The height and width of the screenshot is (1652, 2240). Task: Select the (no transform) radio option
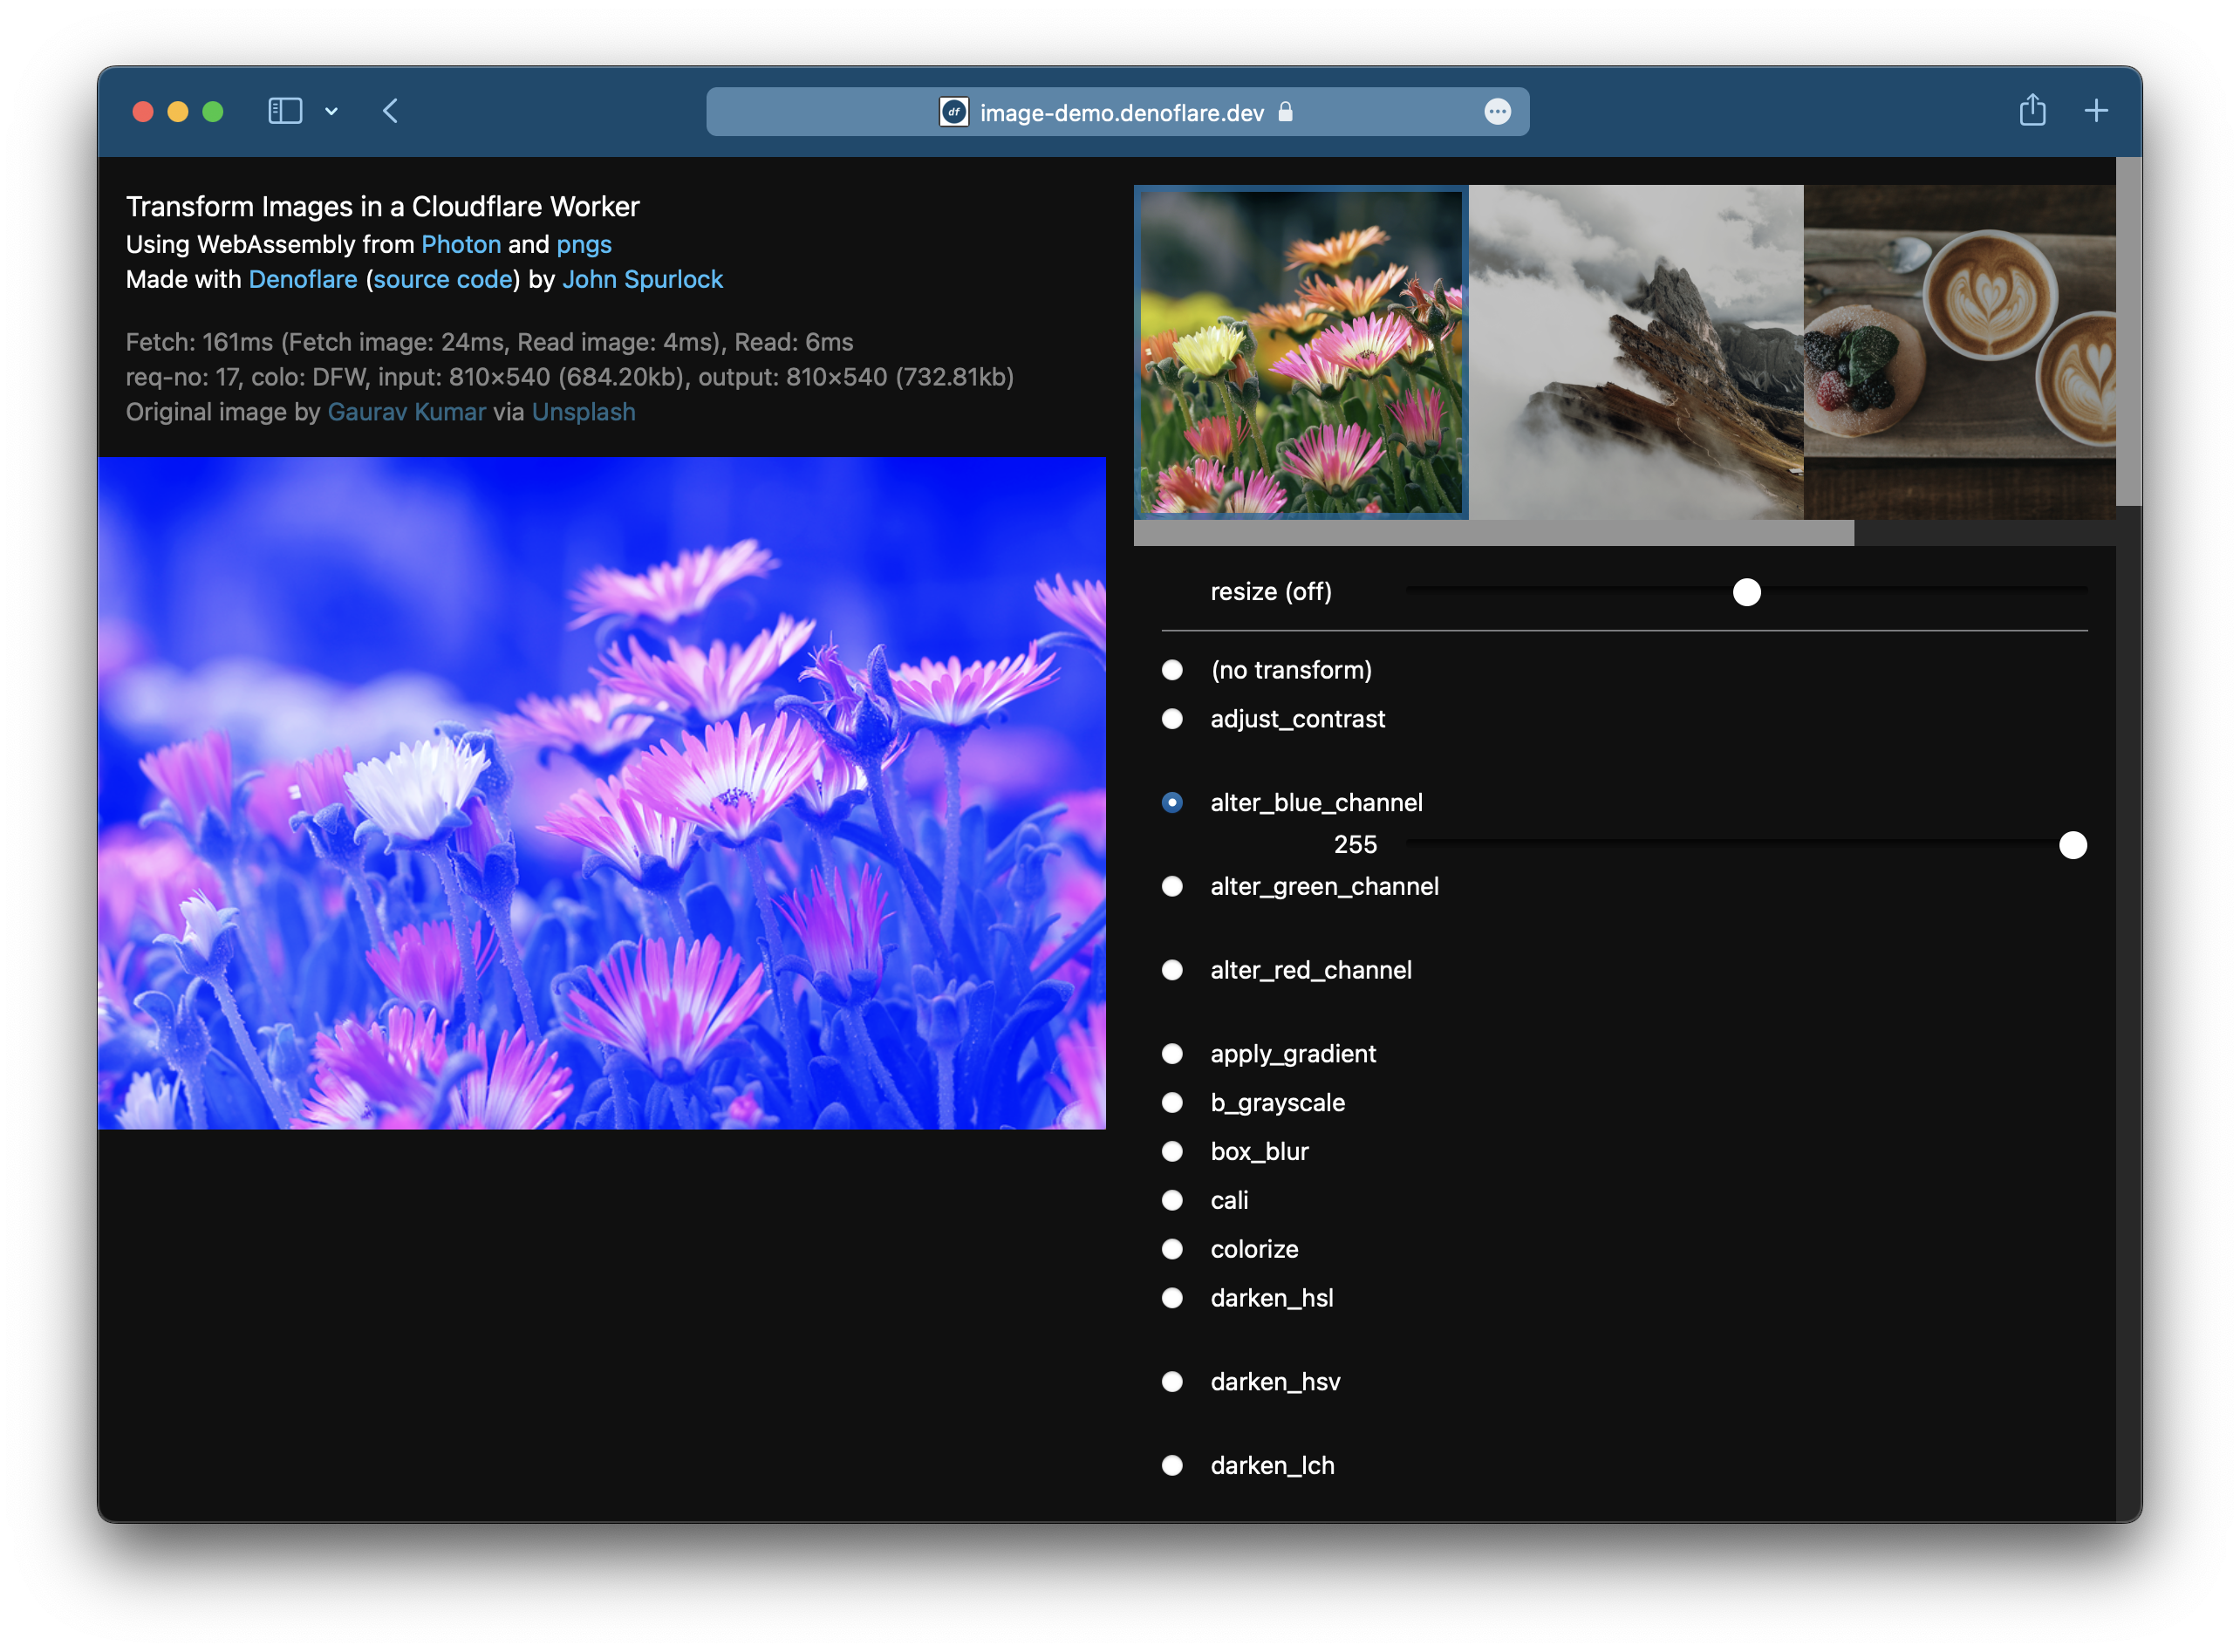(x=1172, y=670)
